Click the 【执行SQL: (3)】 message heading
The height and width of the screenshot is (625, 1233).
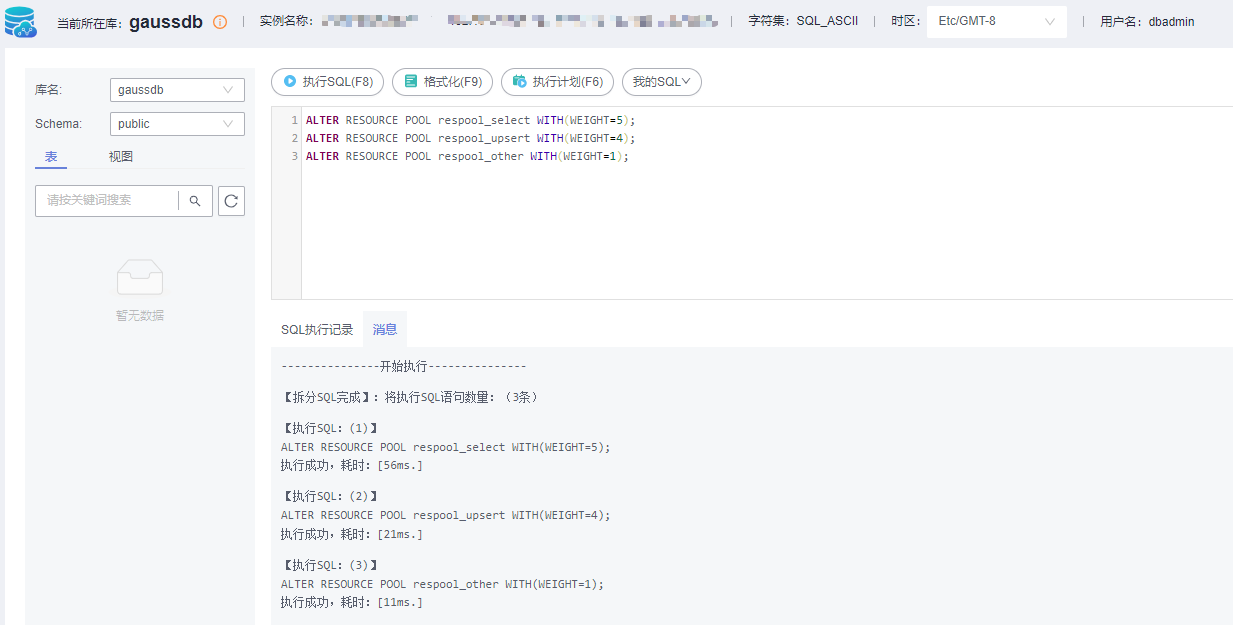tap(330, 565)
